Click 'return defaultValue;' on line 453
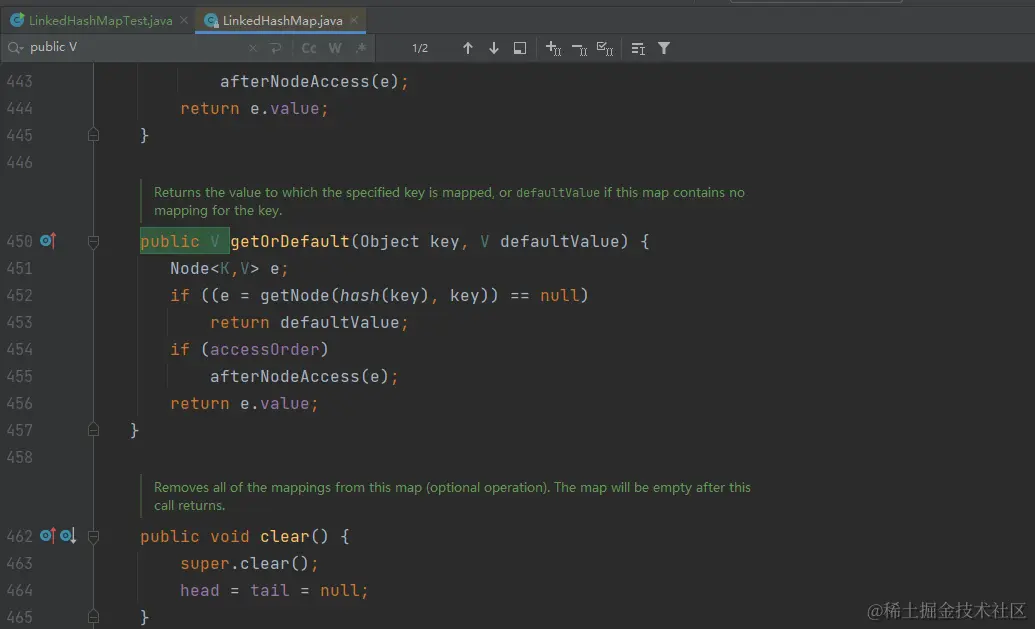1035x629 pixels. coord(309,323)
